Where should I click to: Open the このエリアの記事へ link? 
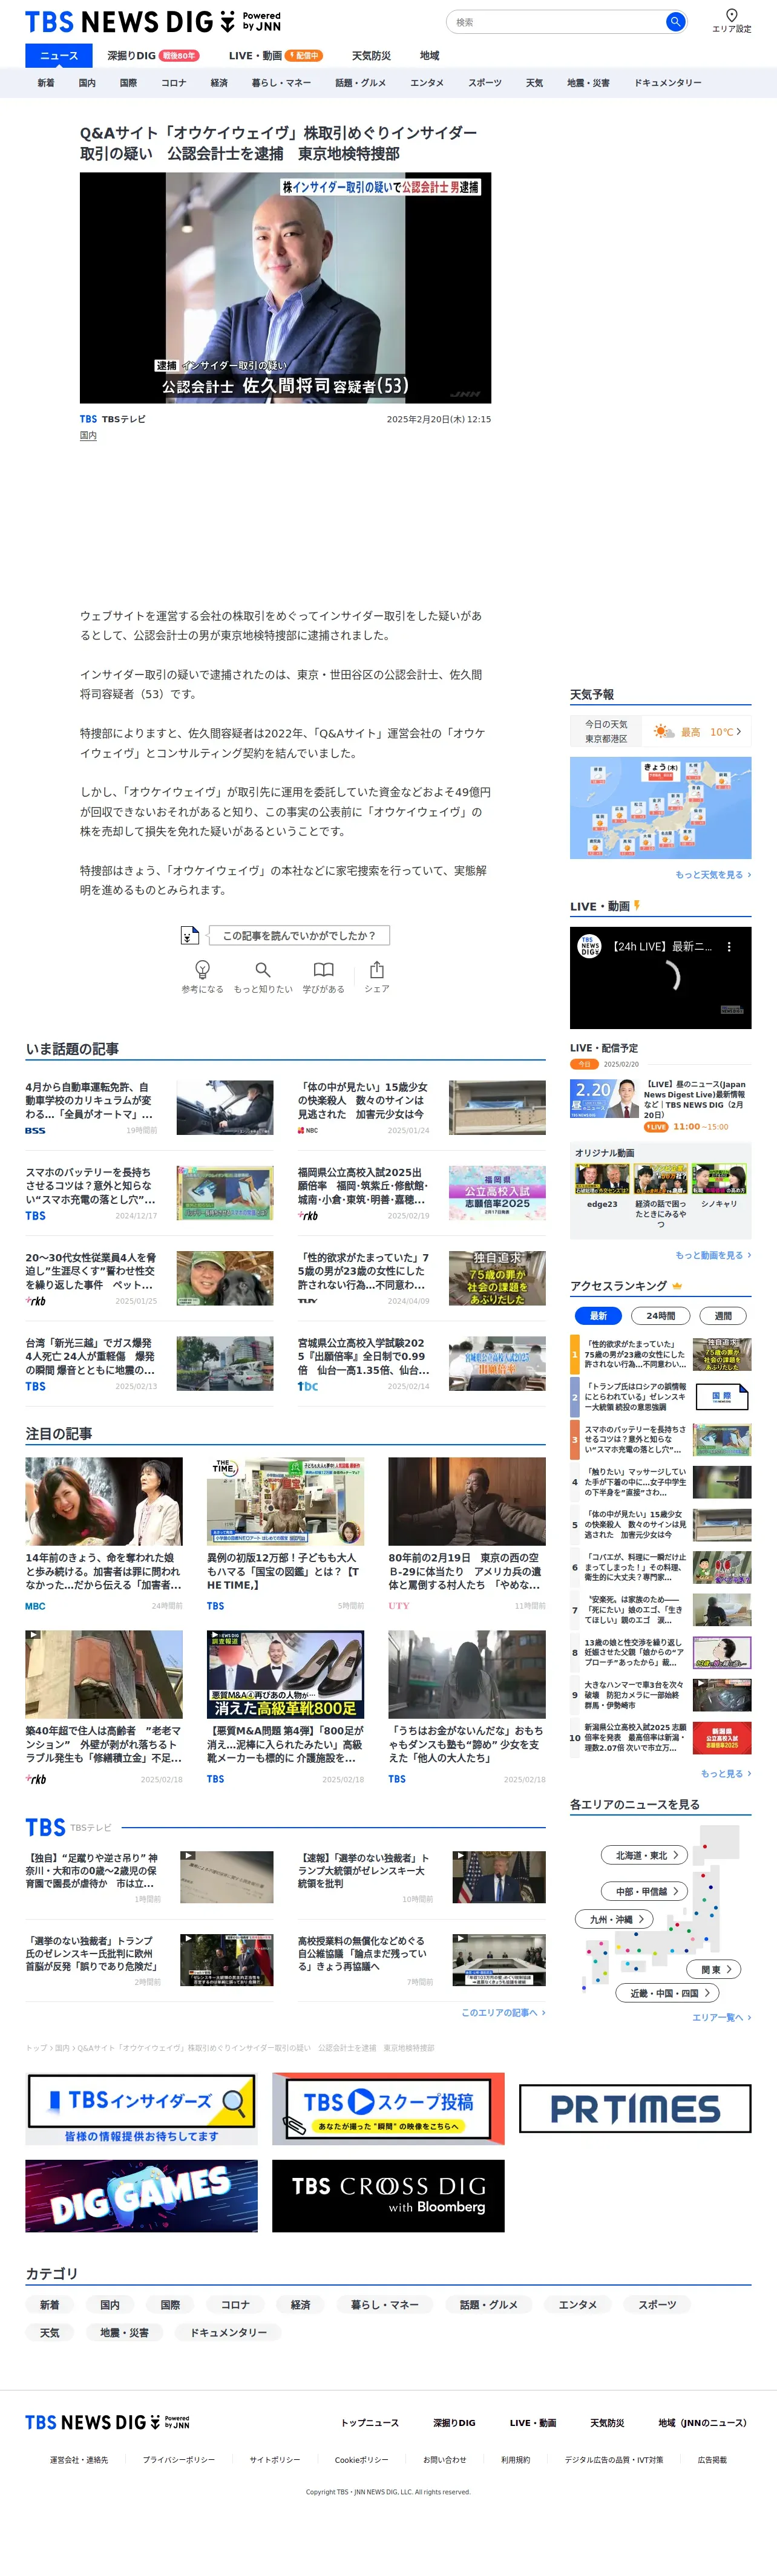(503, 2012)
